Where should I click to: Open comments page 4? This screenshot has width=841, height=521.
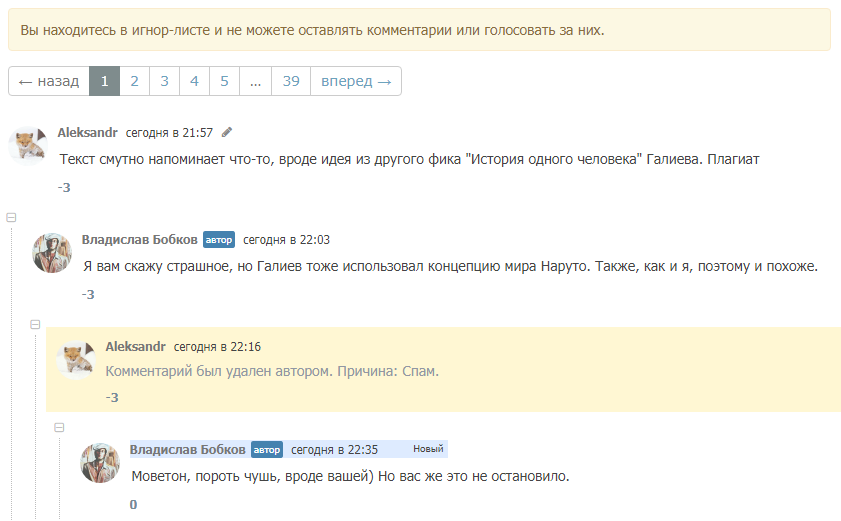(194, 81)
